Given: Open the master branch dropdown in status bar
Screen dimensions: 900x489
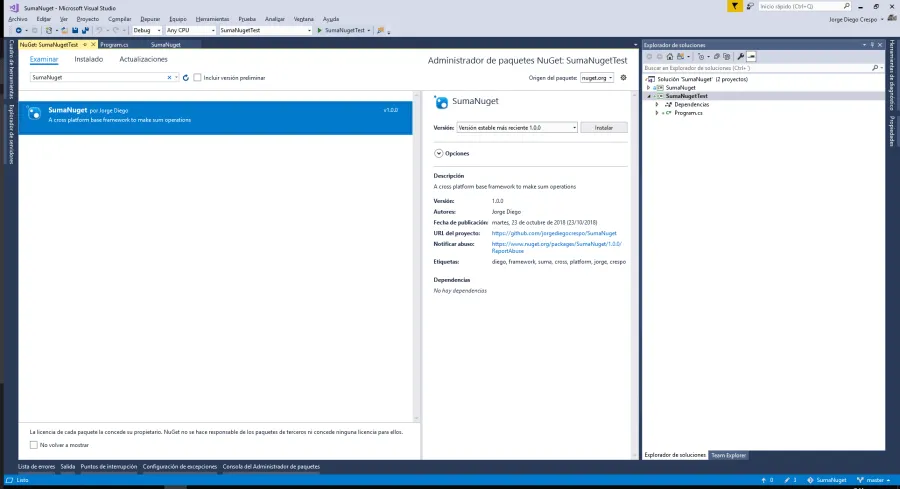Looking at the screenshot, I should pyautogui.click(x=874, y=480).
